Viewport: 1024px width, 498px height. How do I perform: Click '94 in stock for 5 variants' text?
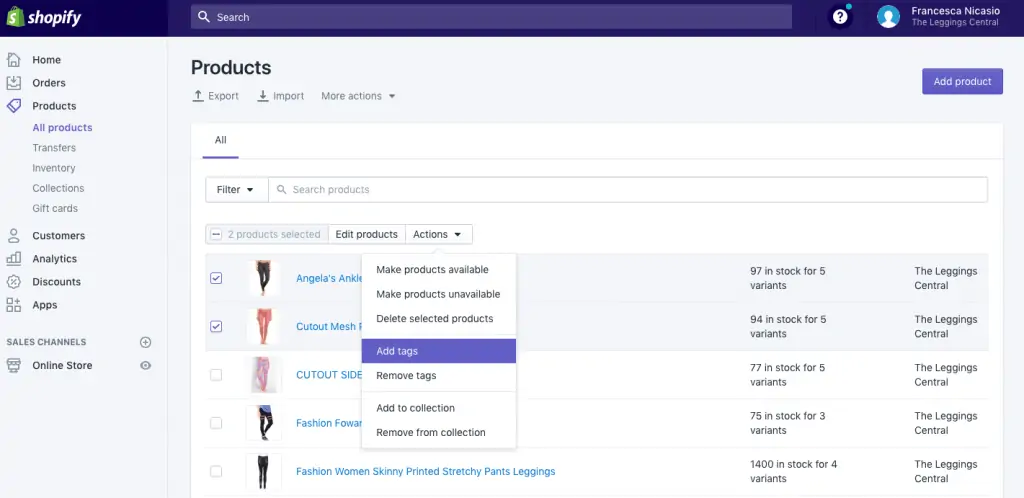[x=788, y=326]
